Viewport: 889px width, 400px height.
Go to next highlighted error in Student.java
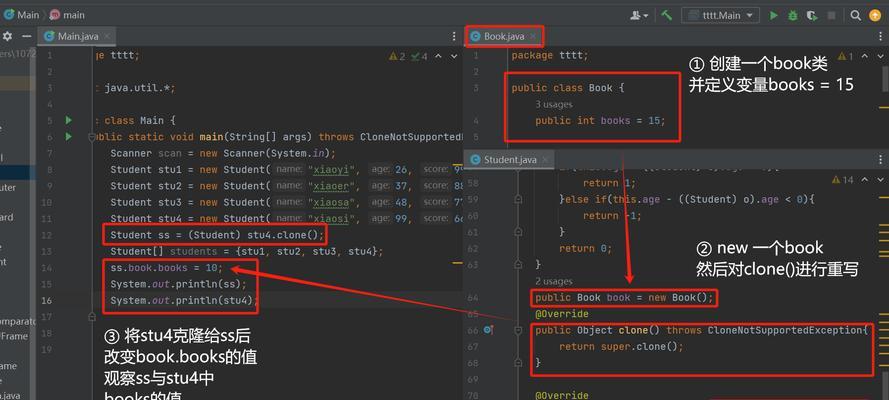878,180
